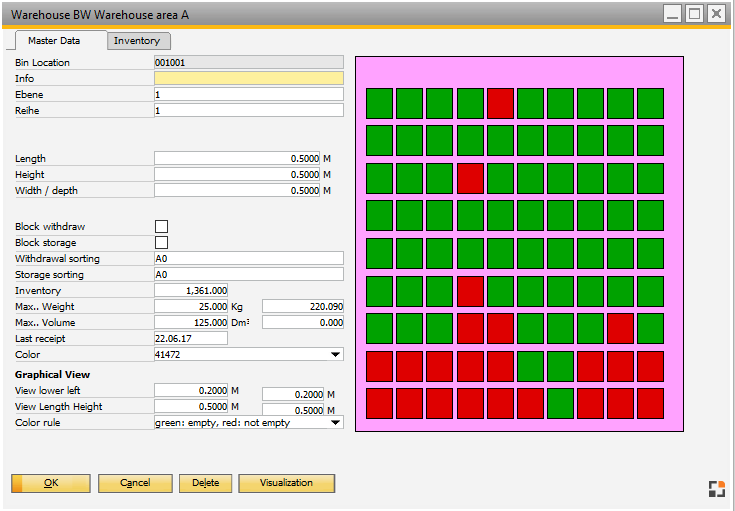Select the red bin in the third grid row
The width and height of the screenshot is (735, 511).
(470, 178)
